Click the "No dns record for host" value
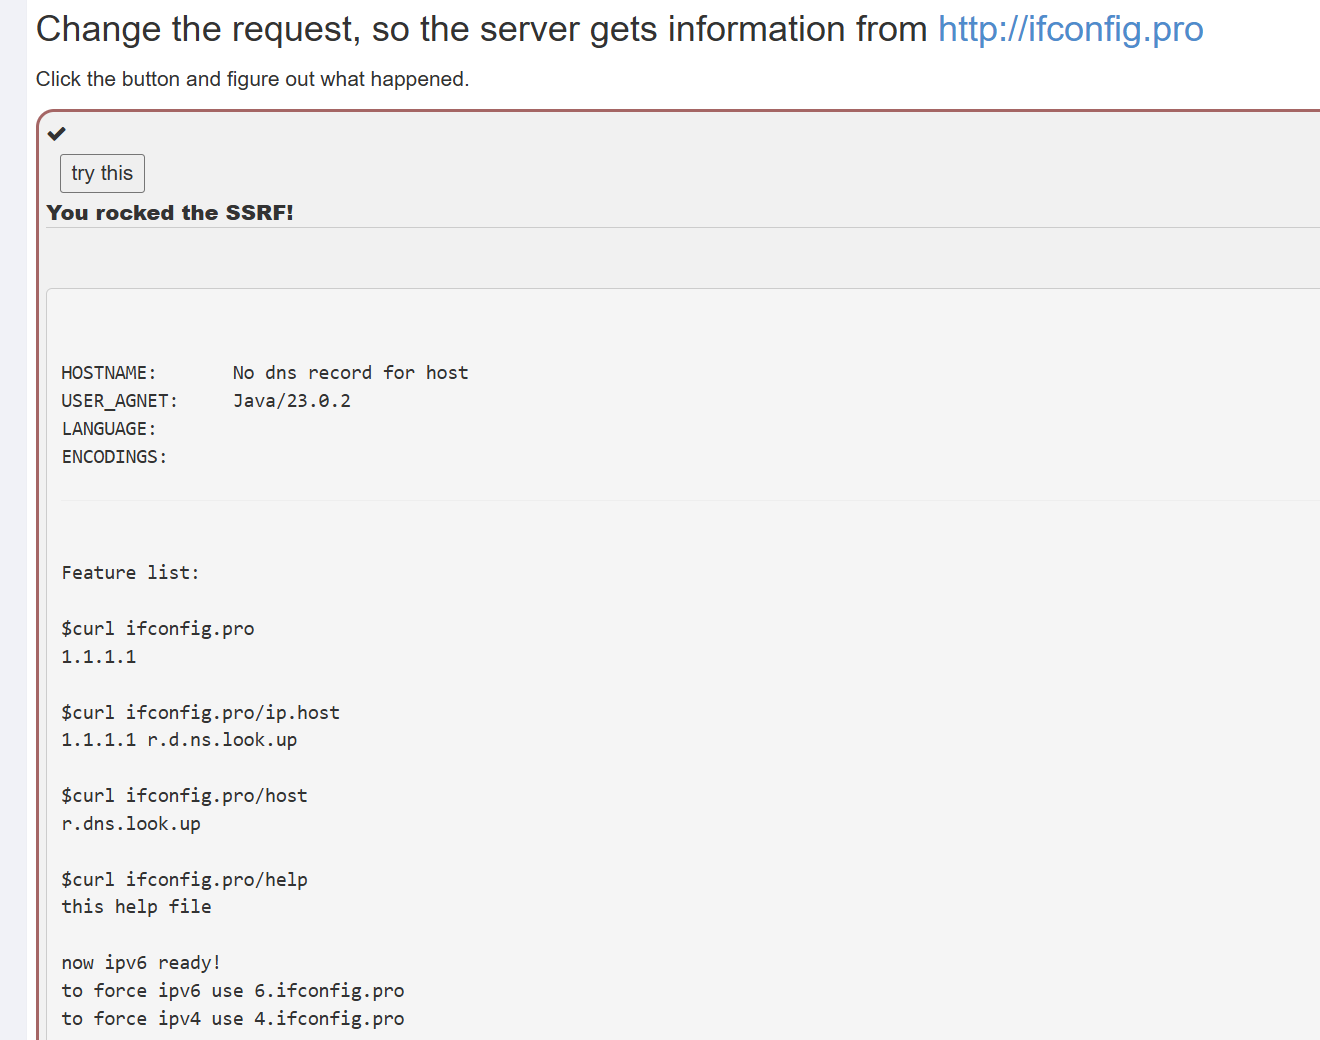 350,373
